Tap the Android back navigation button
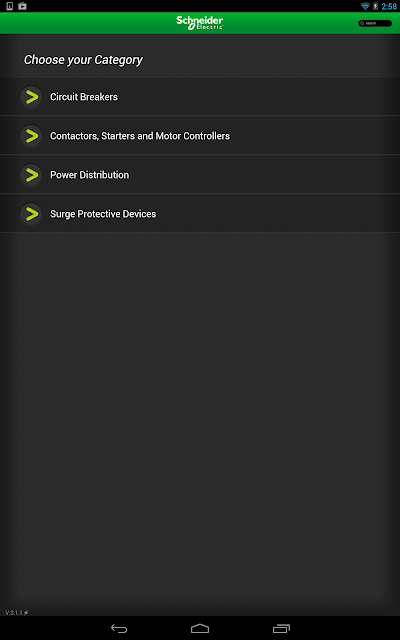Viewport: 400px width, 640px height. 119,628
